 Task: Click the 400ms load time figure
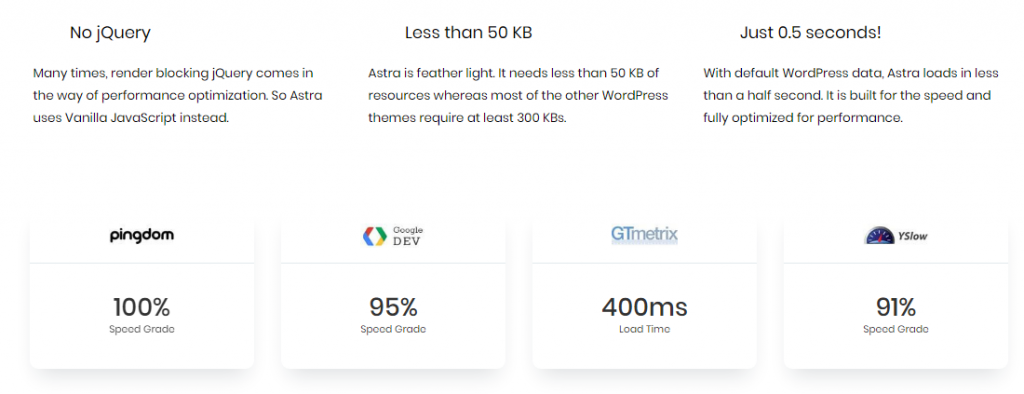click(x=645, y=306)
